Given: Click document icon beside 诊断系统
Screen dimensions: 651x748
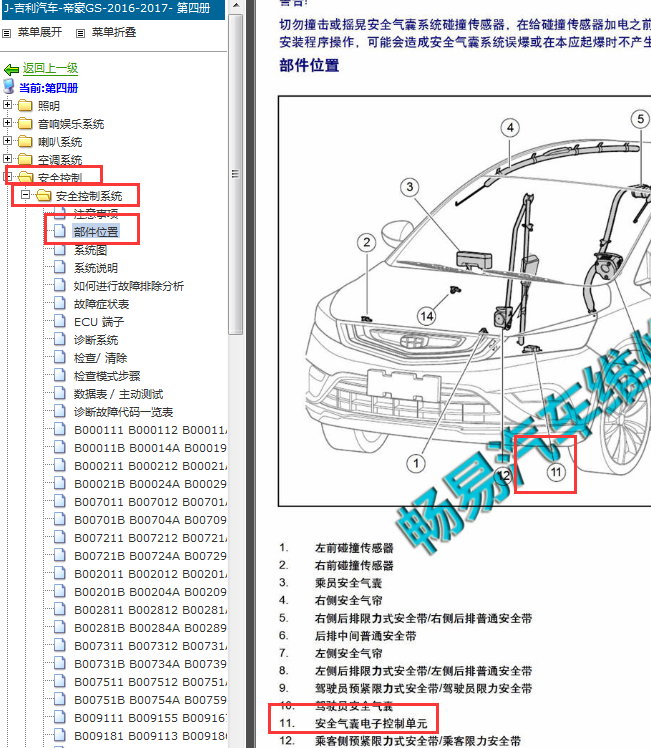Looking at the screenshot, I should coord(60,339).
